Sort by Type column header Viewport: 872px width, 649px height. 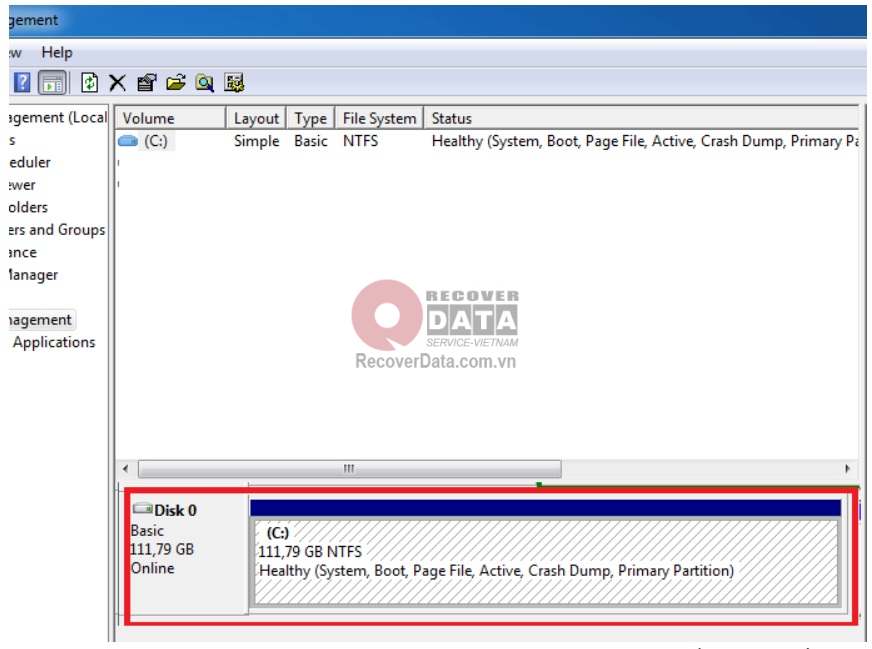tap(310, 118)
